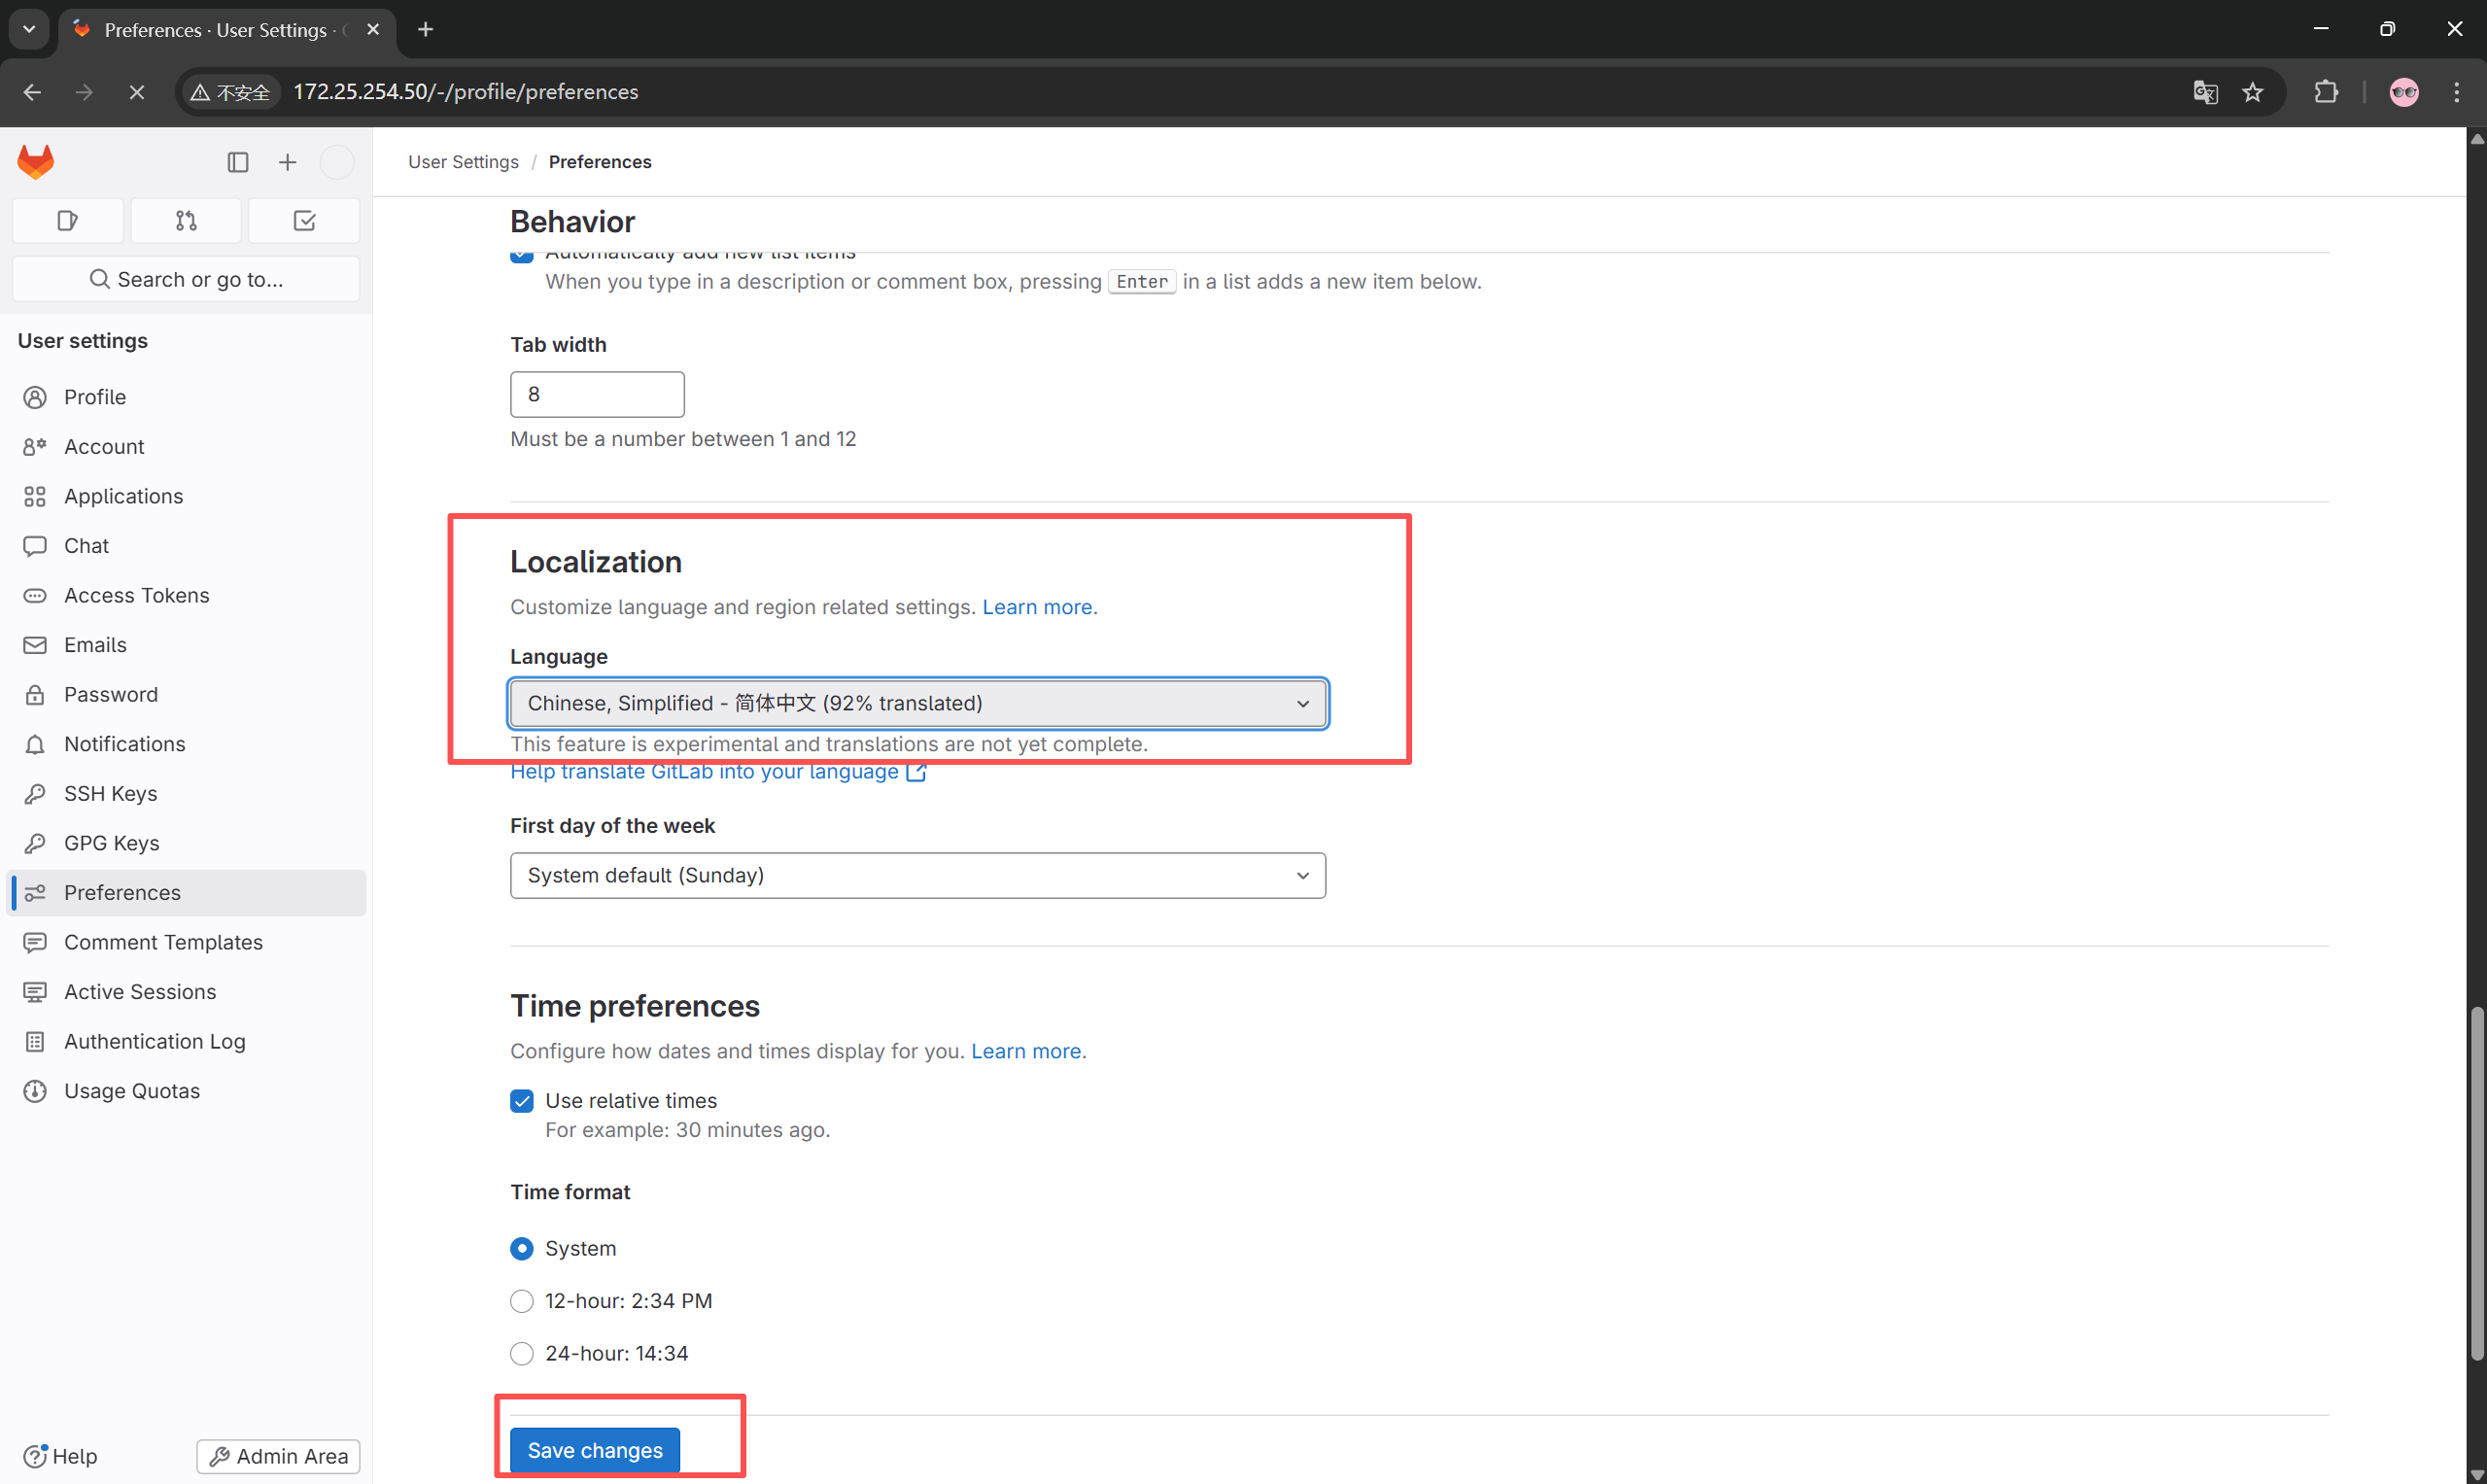The width and height of the screenshot is (2487, 1484).
Task: Select the 24-hour time format radio
Action: [x=522, y=1352]
